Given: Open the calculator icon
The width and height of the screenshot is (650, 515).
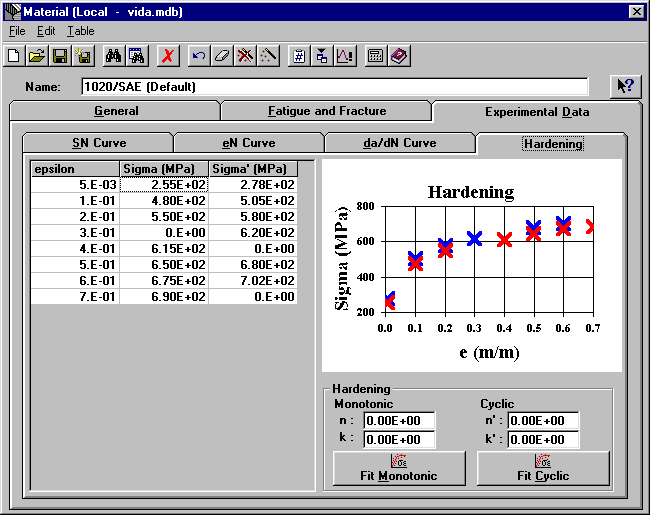Looking at the screenshot, I should [376, 56].
